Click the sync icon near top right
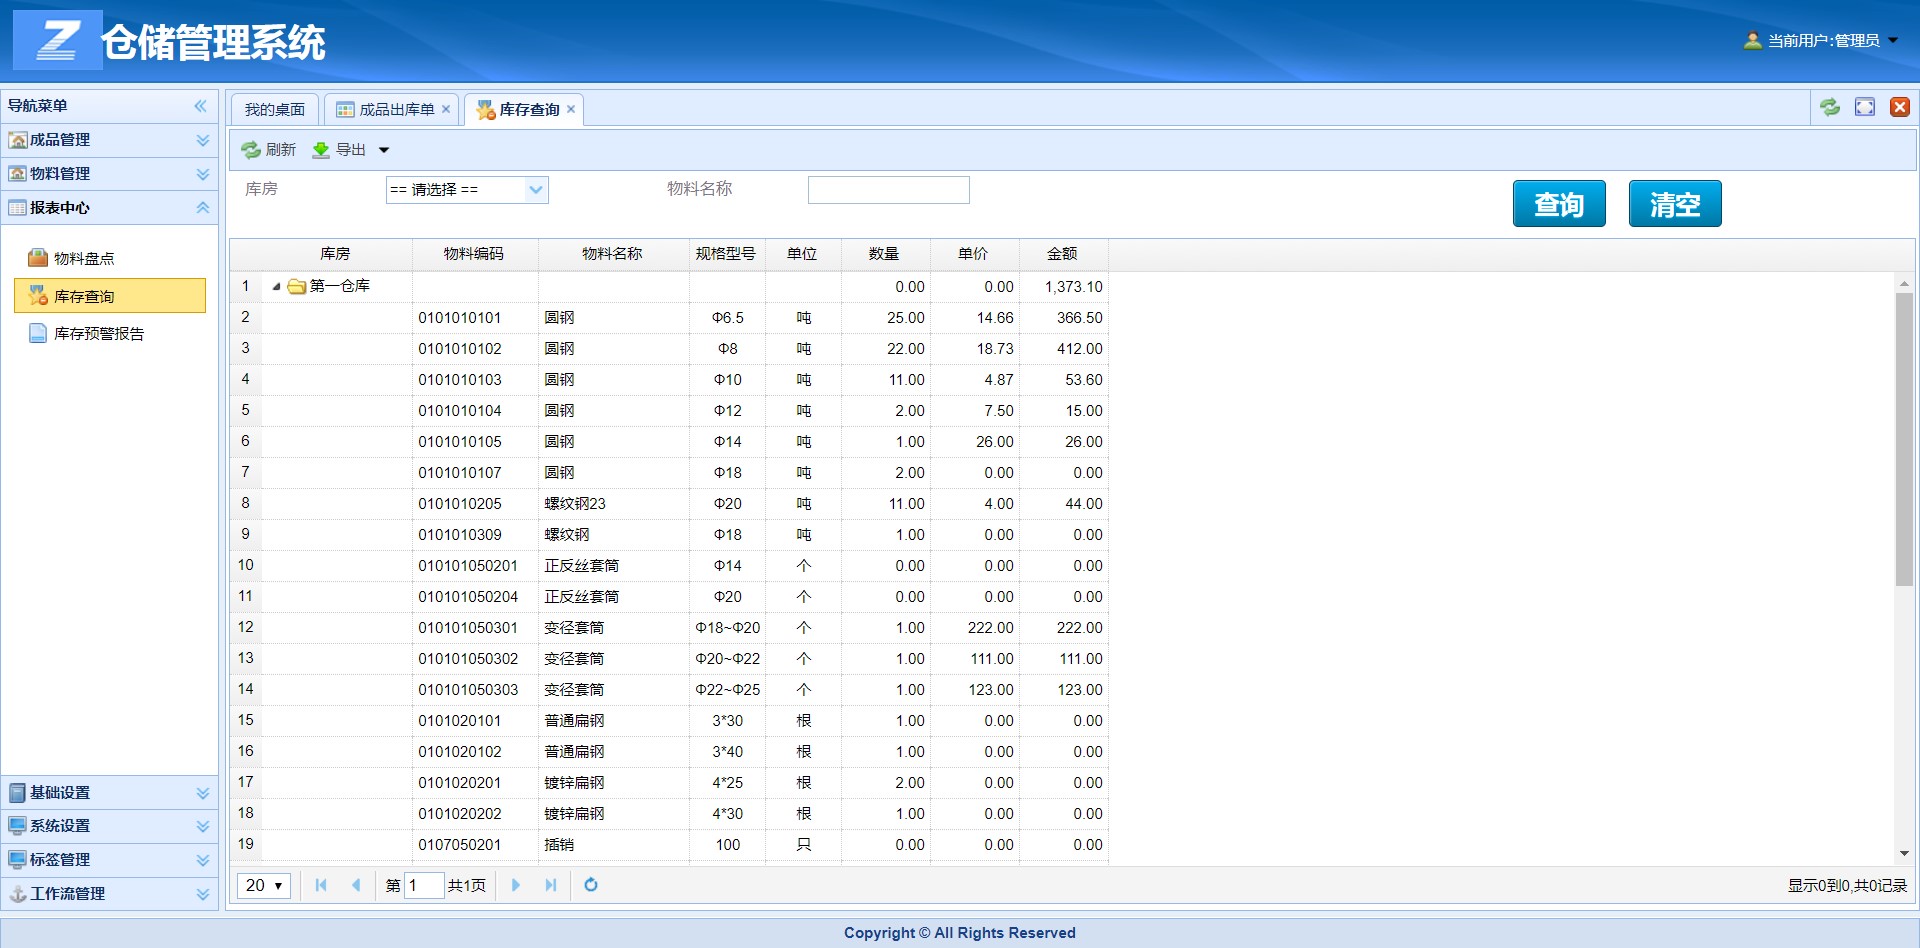Image resolution: width=1920 pixels, height=948 pixels. tap(1830, 107)
